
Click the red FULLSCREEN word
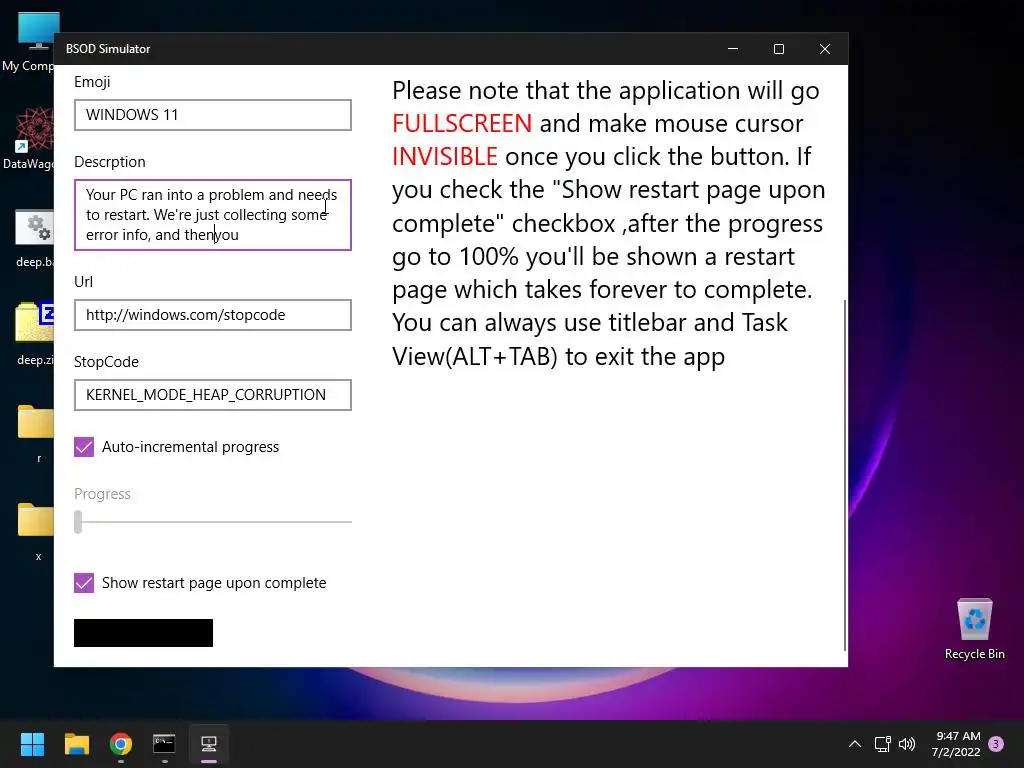click(x=462, y=123)
